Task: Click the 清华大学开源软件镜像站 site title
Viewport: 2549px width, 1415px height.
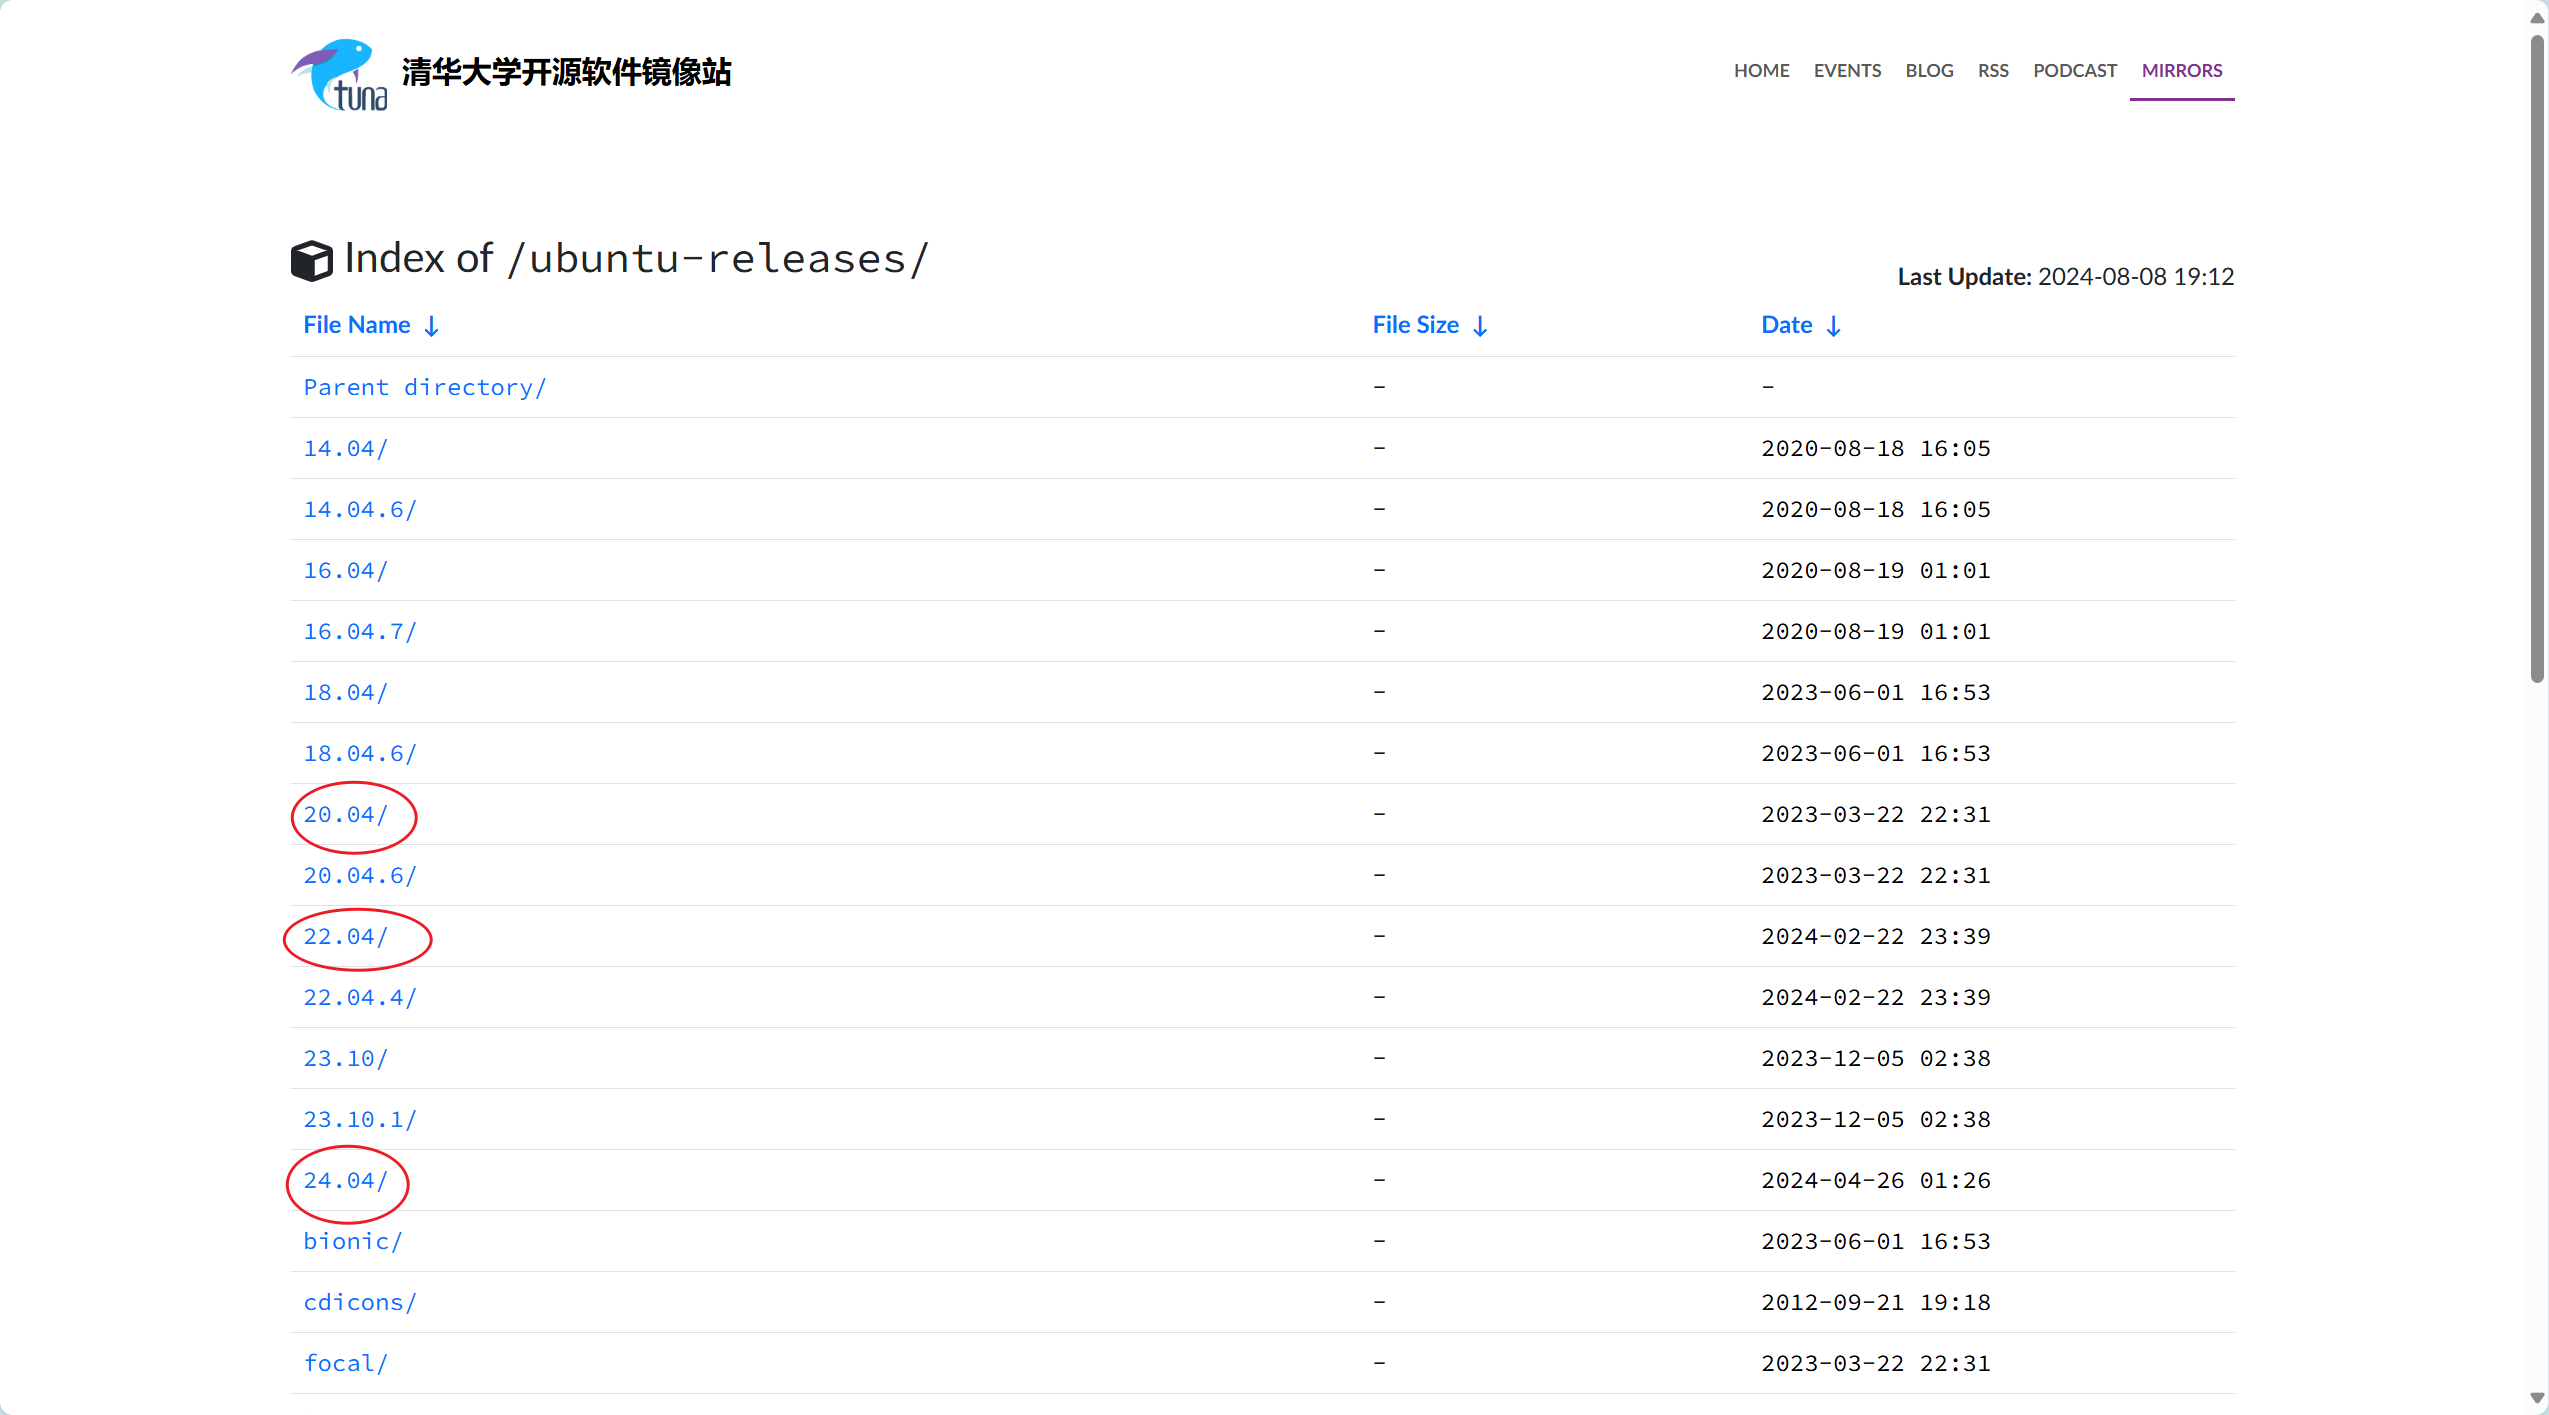Action: coord(566,72)
